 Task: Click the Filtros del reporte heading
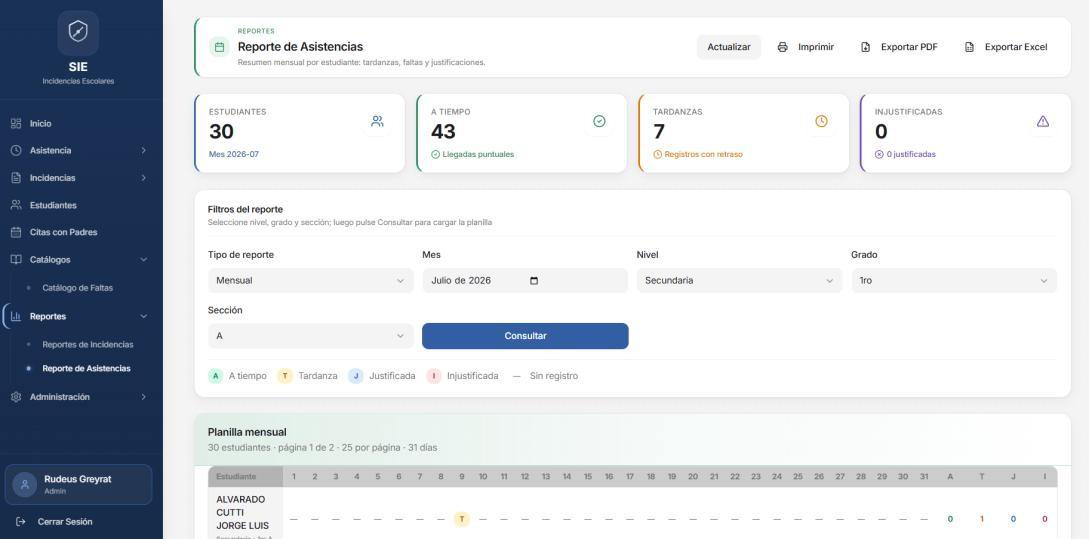pyautogui.click(x=245, y=209)
